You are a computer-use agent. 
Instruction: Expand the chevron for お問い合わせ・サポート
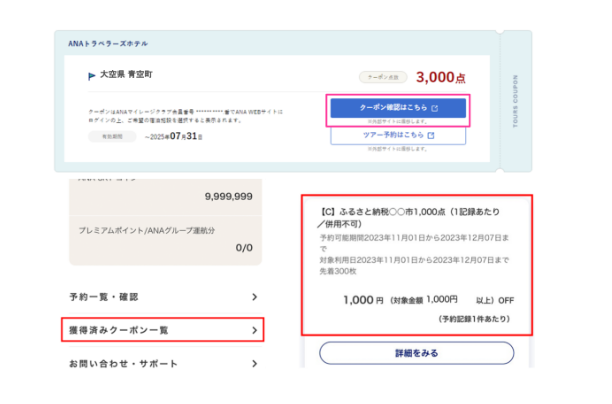coord(254,363)
